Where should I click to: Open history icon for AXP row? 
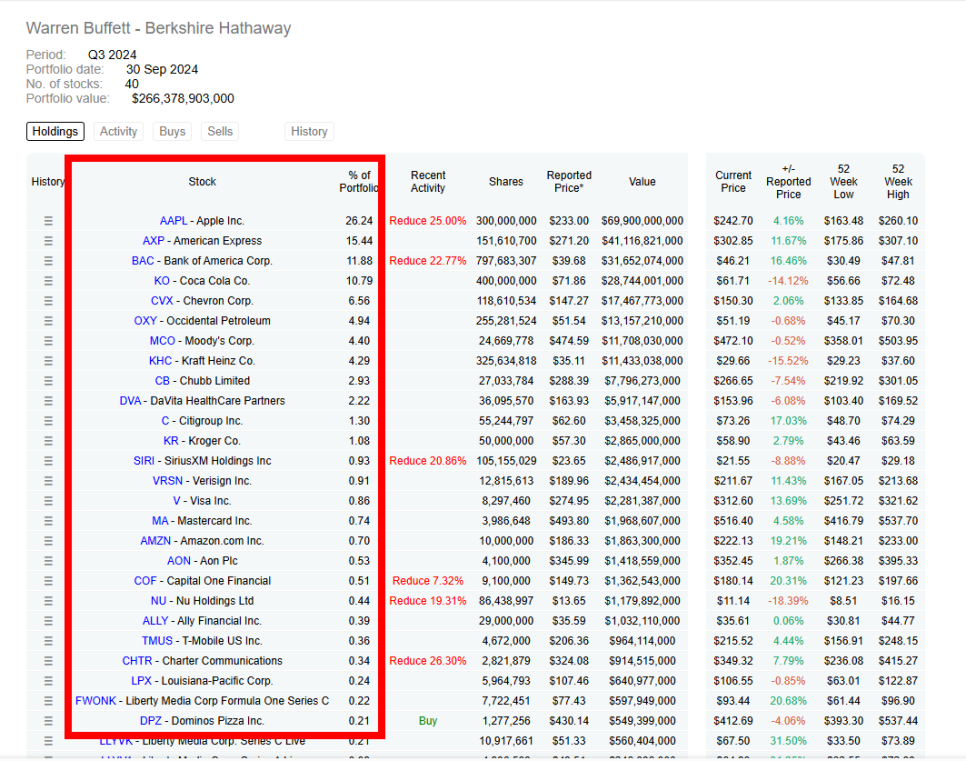(48, 241)
